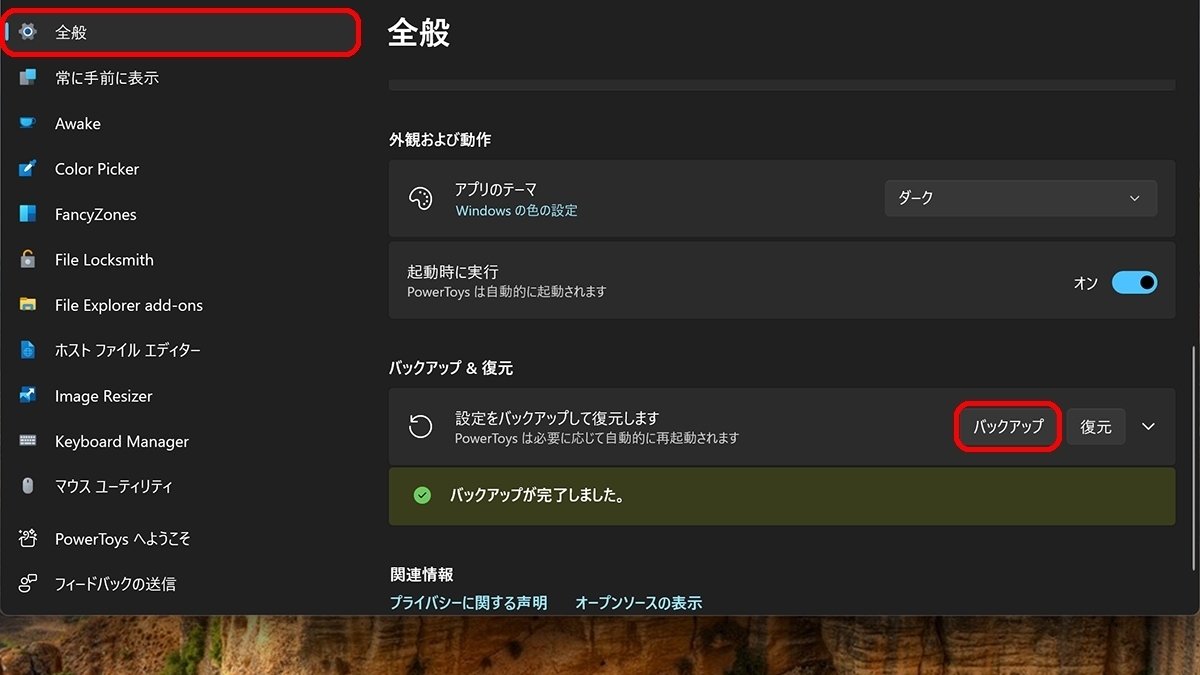
Task: Click the バックアップ button
Action: [1008, 427]
